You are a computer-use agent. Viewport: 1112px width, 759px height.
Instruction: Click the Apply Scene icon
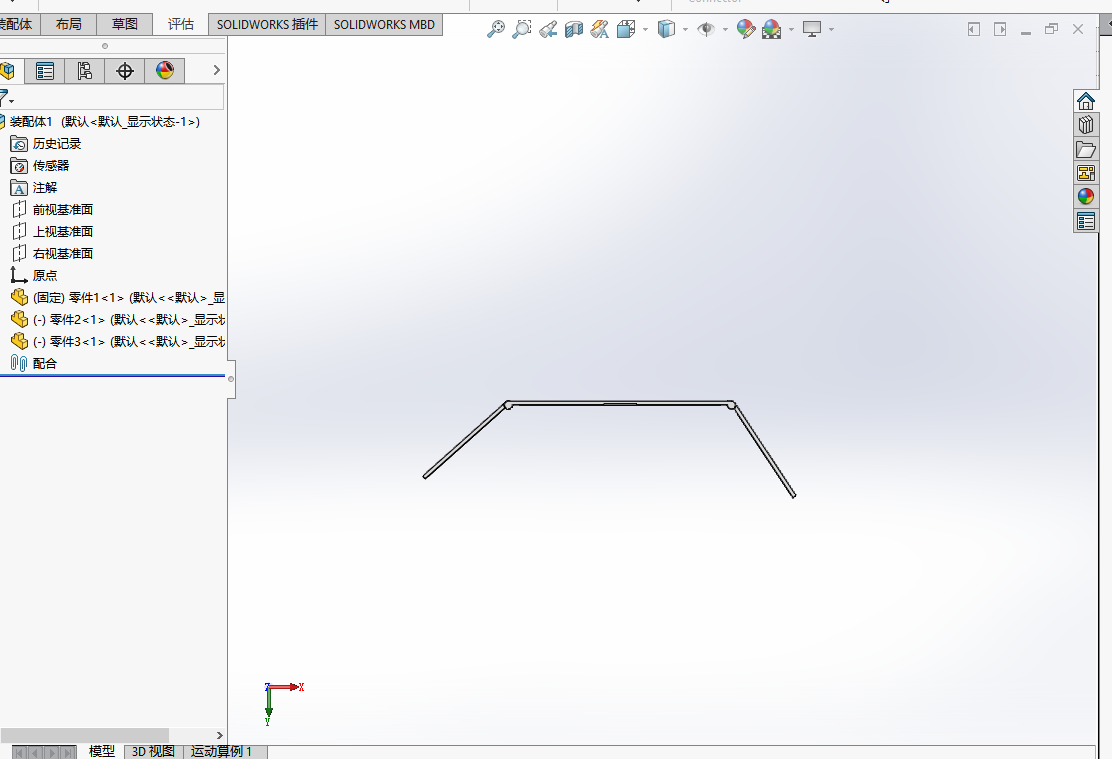point(772,29)
